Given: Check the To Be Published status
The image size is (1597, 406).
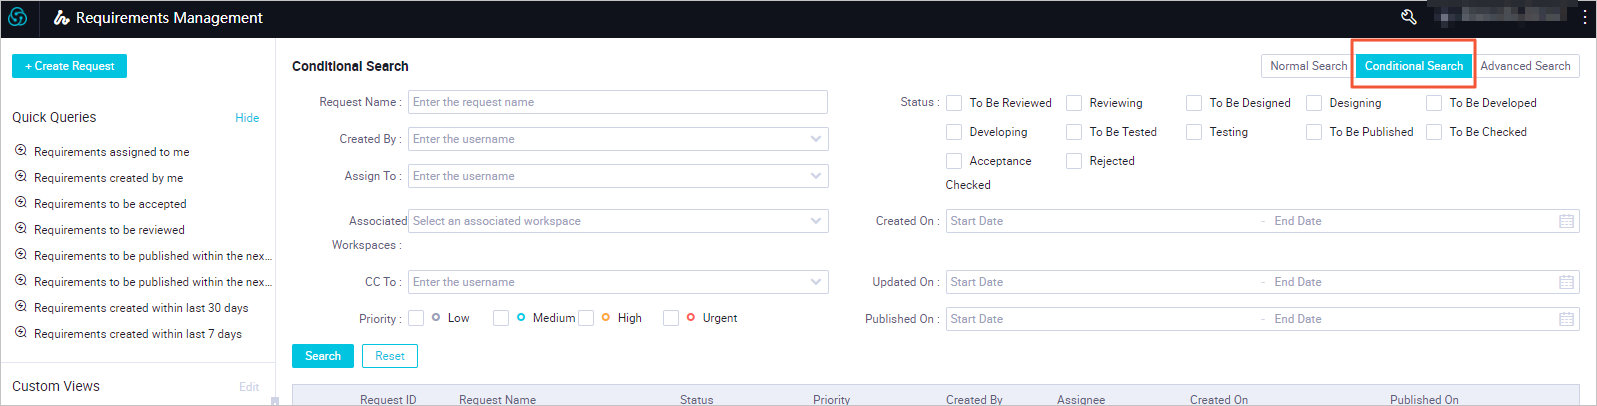Looking at the screenshot, I should [x=1314, y=132].
